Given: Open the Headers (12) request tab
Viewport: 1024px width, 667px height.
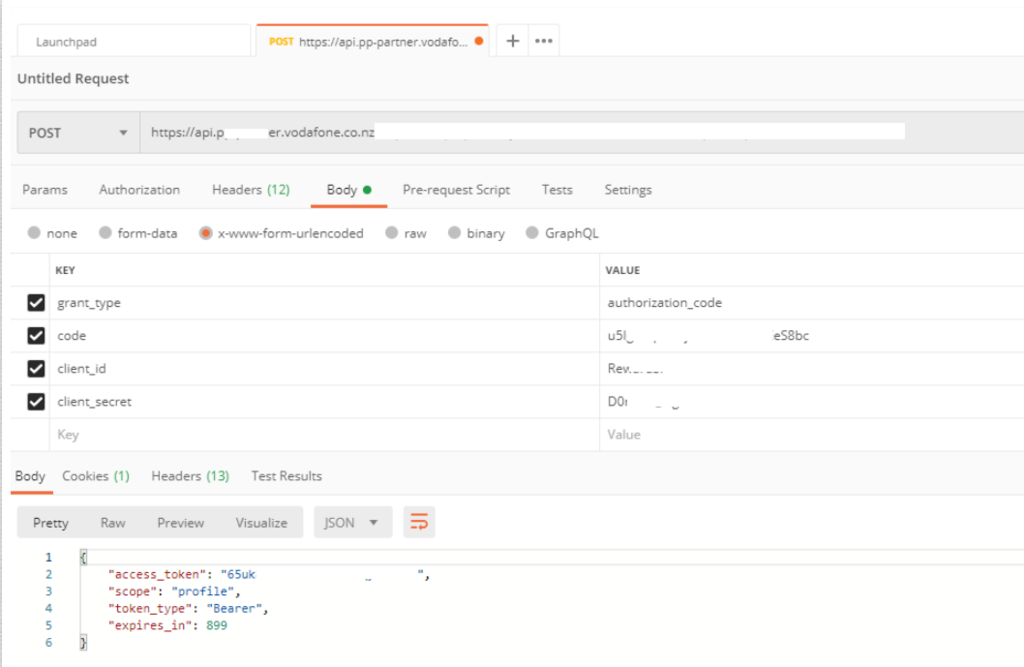Looking at the screenshot, I should coord(250,190).
